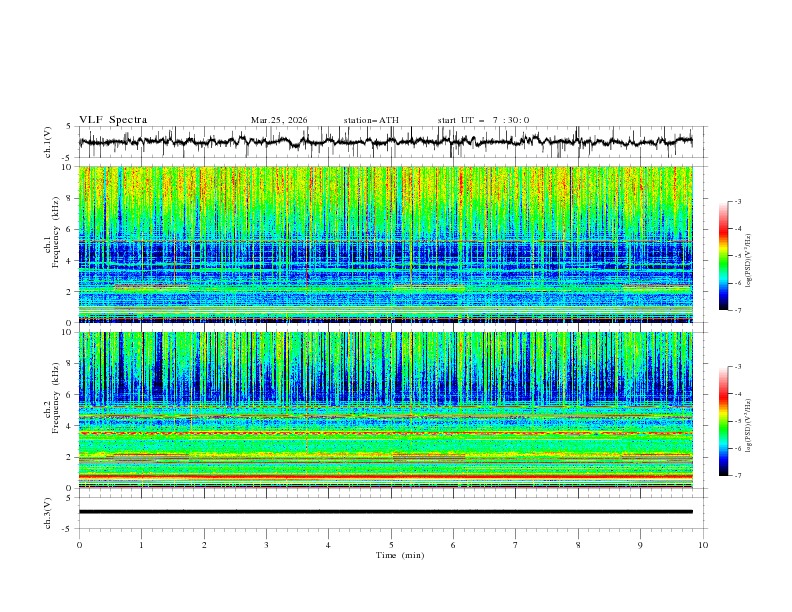
Task: Click time axis tick label "5"
Action: 391,545
